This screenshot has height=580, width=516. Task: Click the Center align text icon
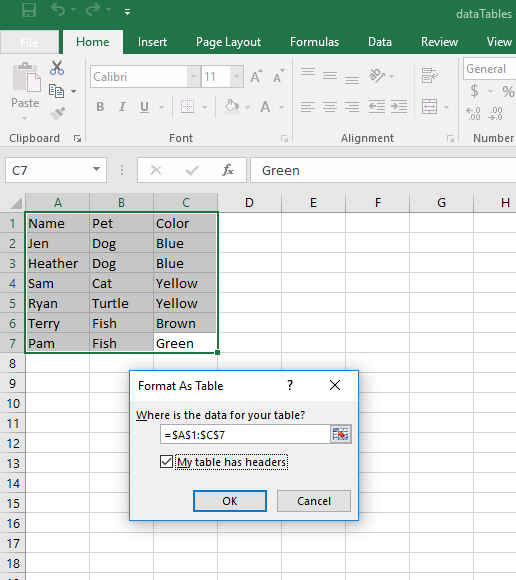coord(330,107)
